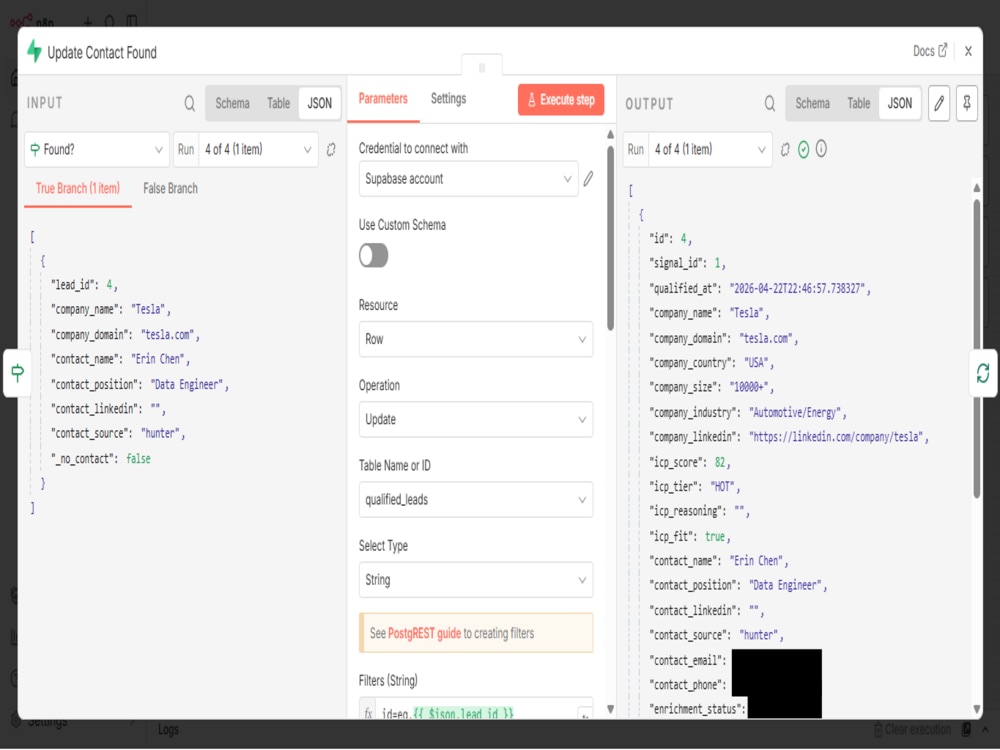The width and height of the screenshot is (1000, 750).
Task: Open the previous node Found? handle
Action: (x=17, y=373)
